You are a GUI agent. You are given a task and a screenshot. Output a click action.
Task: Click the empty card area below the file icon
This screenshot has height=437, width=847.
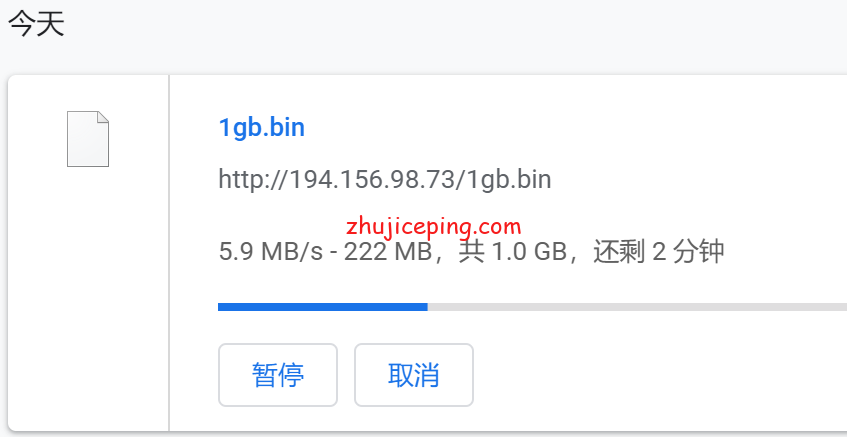(88, 297)
